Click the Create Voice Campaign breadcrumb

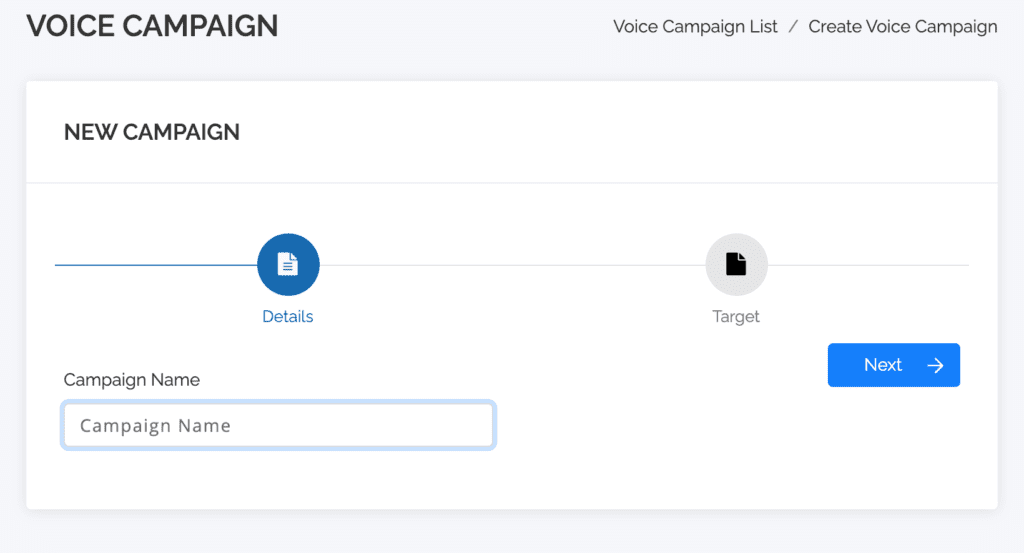[902, 27]
